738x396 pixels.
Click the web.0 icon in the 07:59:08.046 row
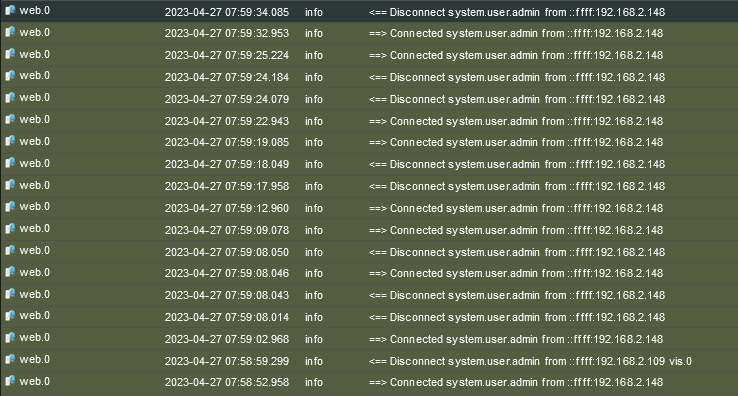tap(10, 272)
